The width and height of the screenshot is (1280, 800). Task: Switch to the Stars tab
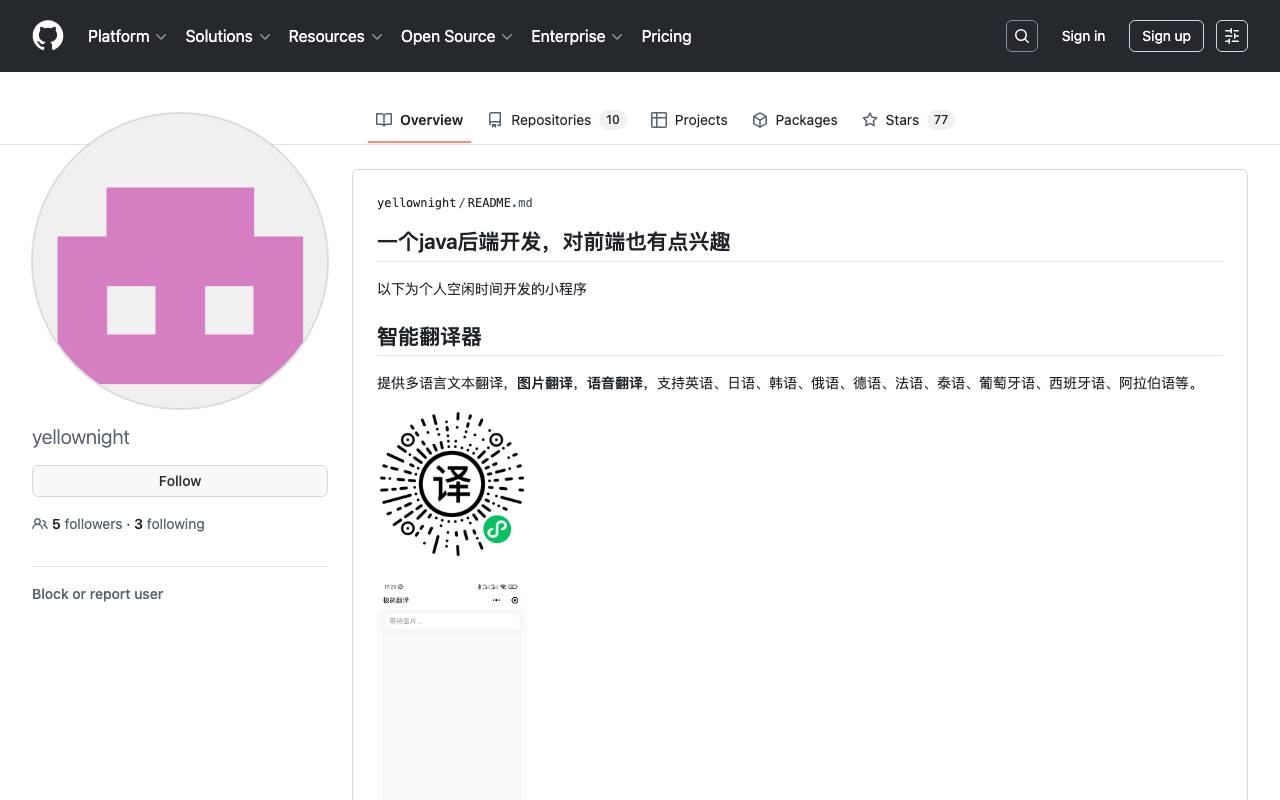pos(908,120)
